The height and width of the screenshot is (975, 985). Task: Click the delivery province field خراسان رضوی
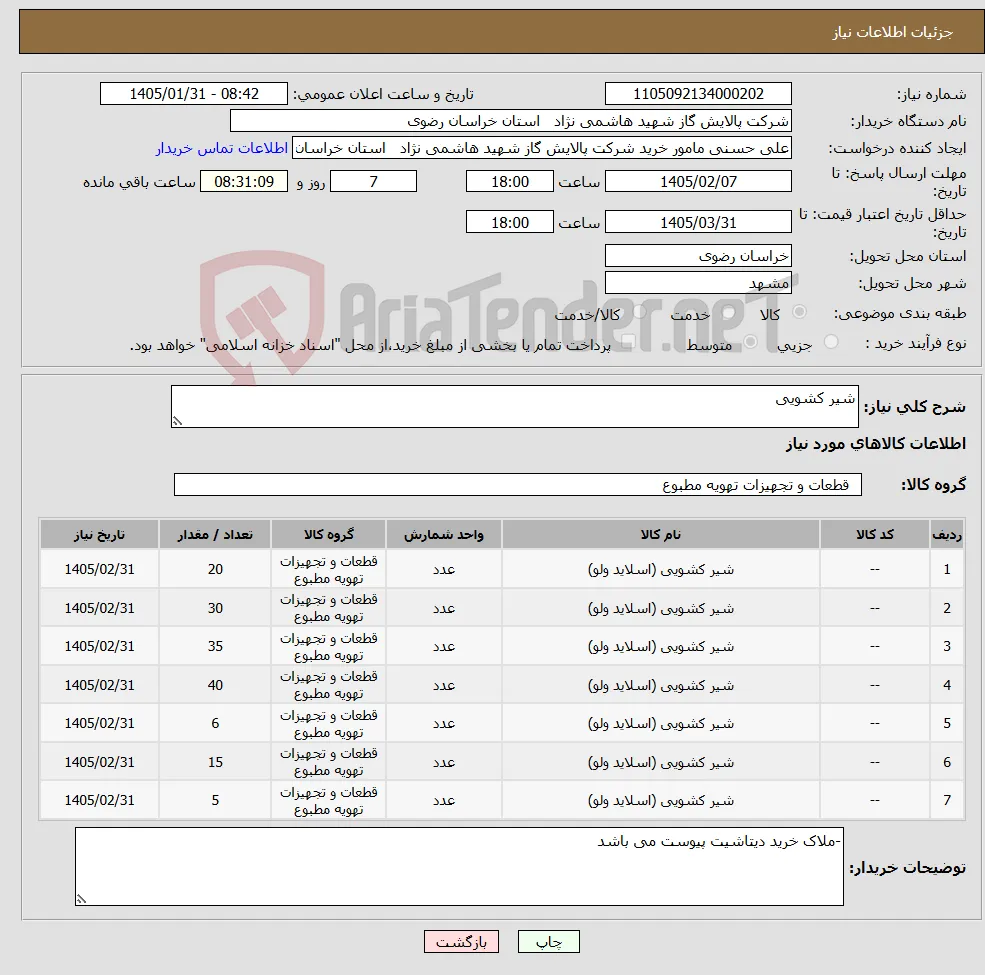tap(698, 256)
